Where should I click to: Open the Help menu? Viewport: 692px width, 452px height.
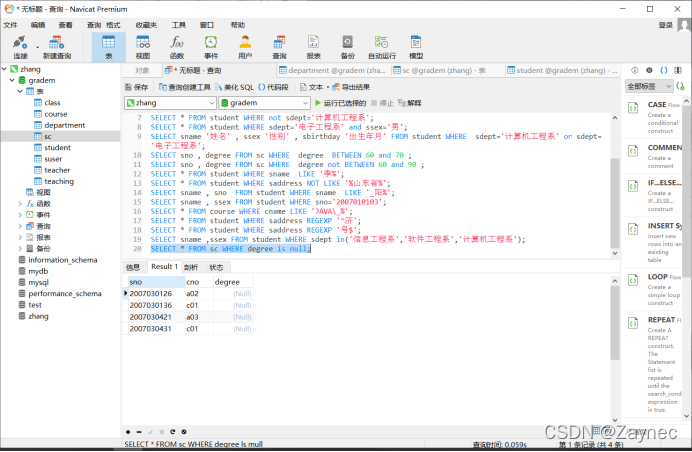point(238,25)
